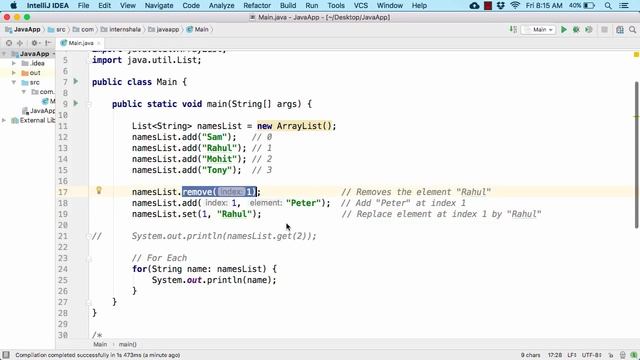Click LF line separator in status bar
The height and width of the screenshot is (360, 640).
(x=571, y=355)
